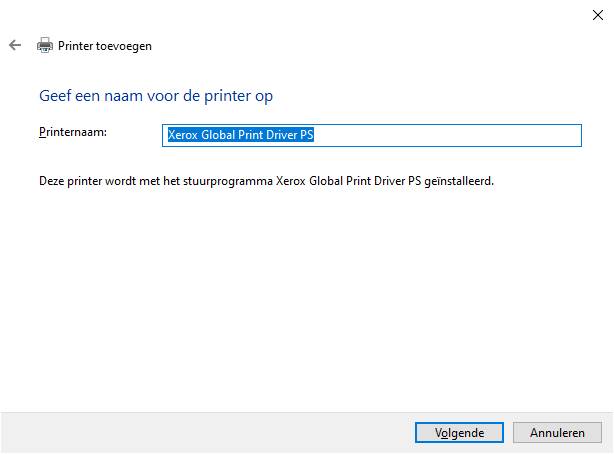Click the "Printer toevoegen" window title
The height and width of the screenshot is (454, 614).
(105, 46)
